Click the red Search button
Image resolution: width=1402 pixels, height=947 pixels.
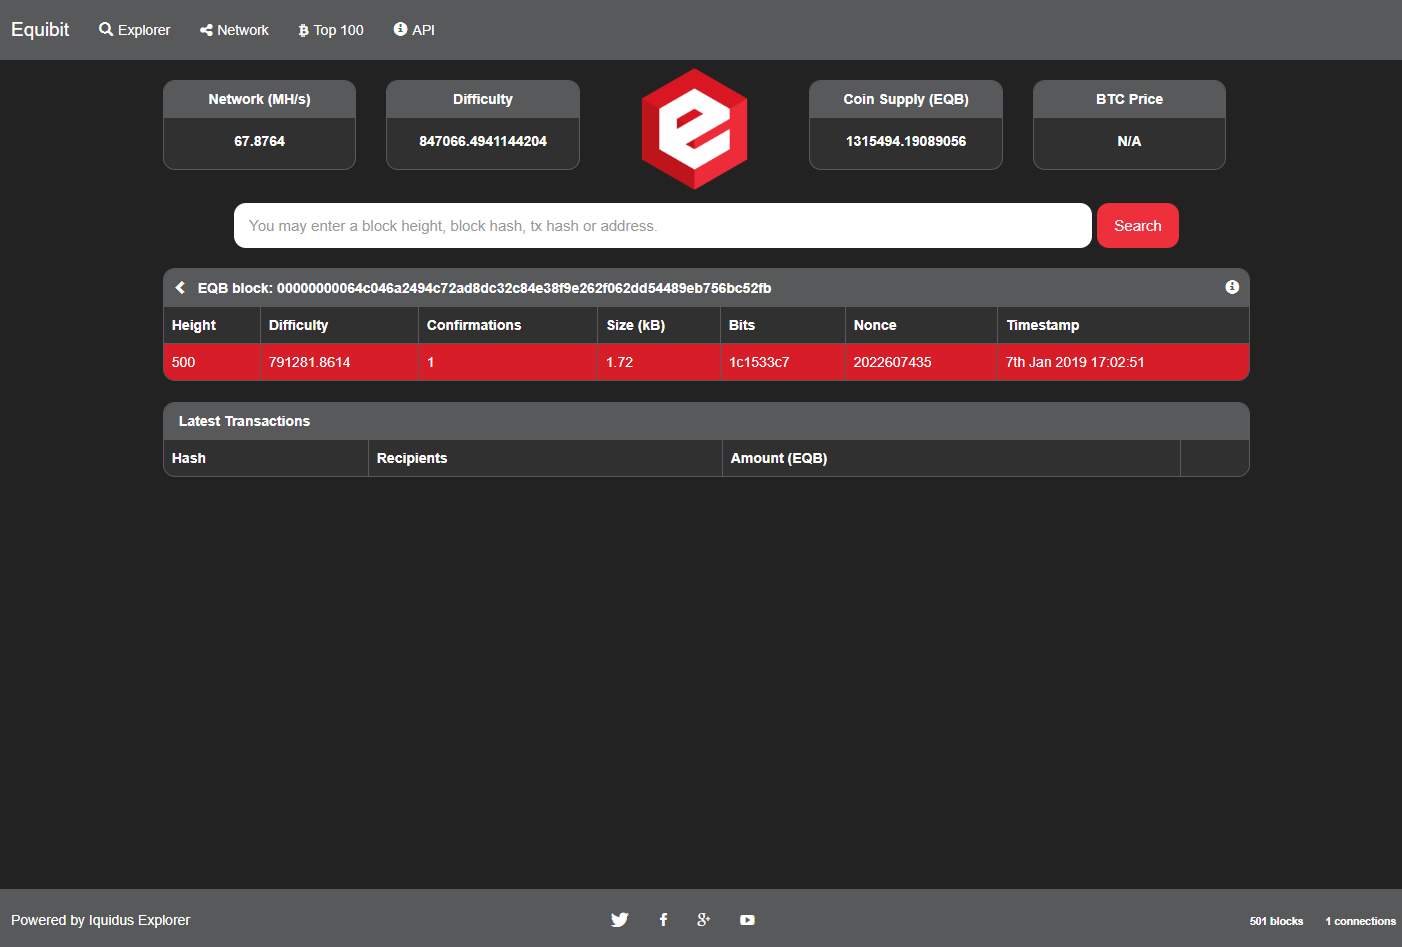point(1137,226)
